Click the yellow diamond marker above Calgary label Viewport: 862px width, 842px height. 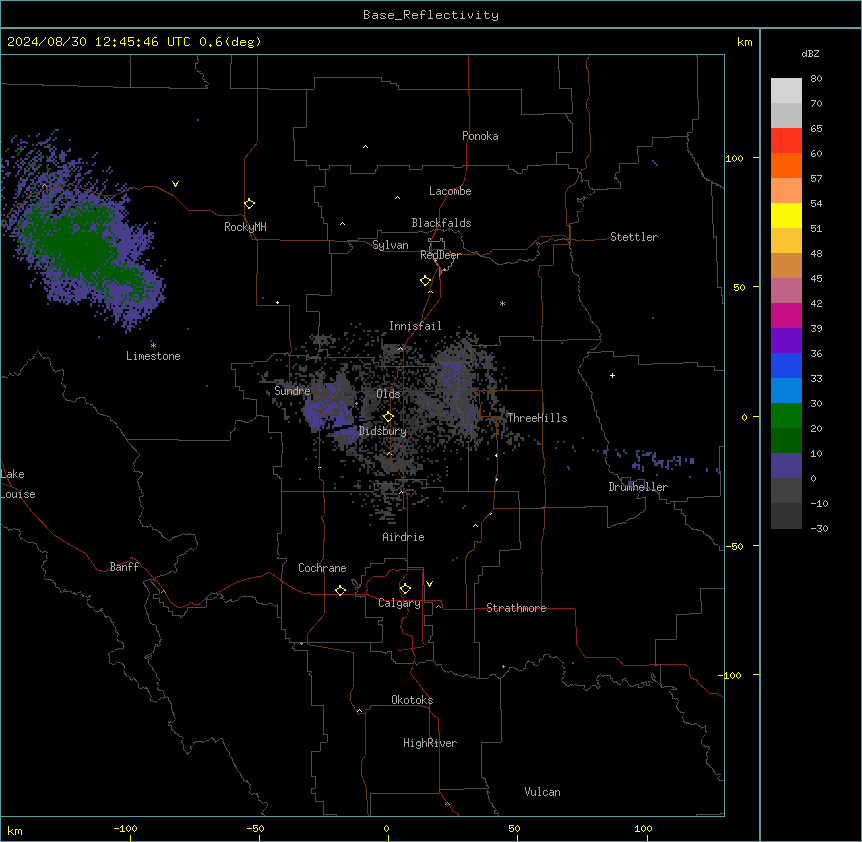405,589
